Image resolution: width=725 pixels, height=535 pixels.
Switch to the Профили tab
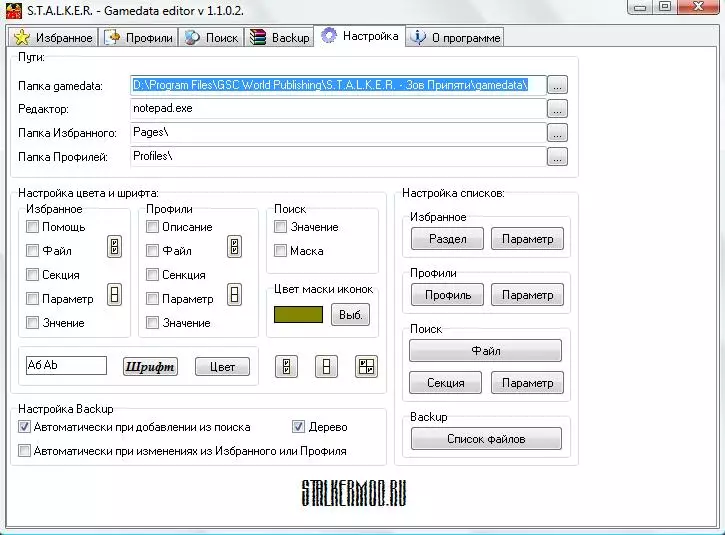pyautogui.click(x=138, y=37)
